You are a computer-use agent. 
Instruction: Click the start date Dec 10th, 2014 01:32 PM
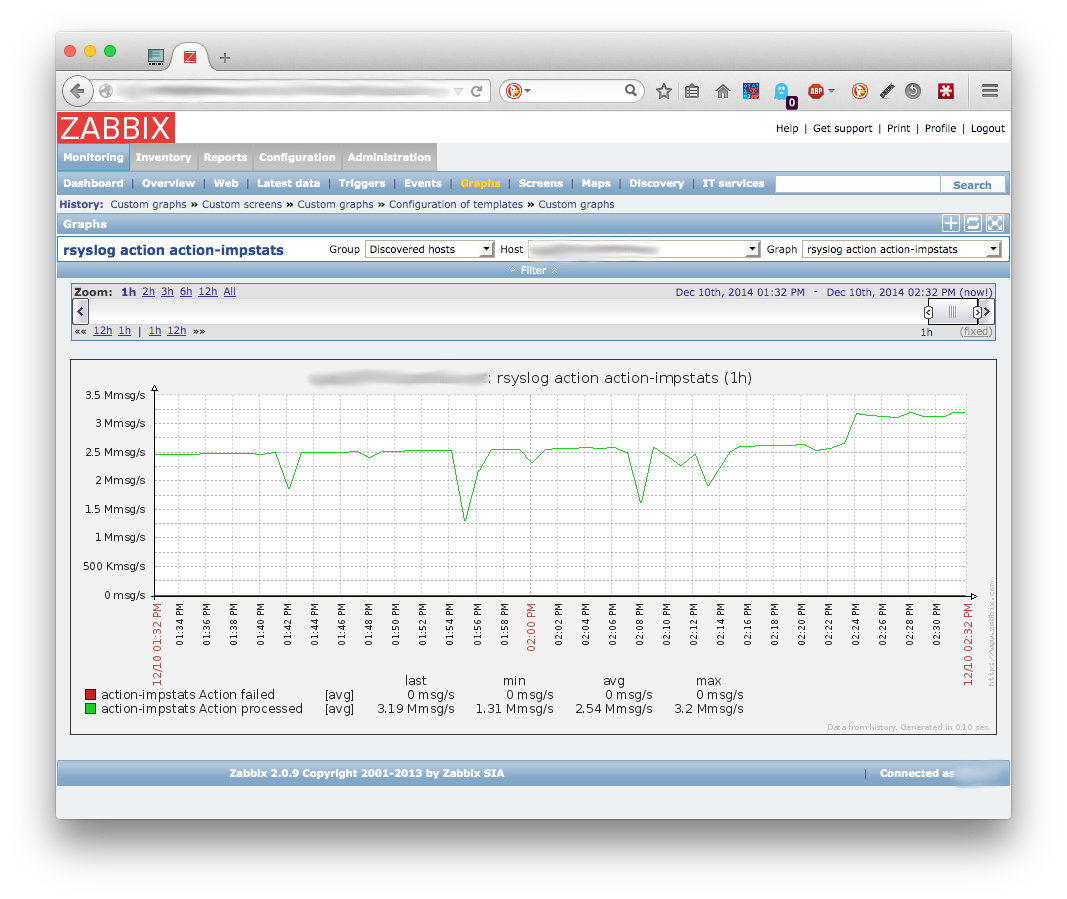[x=740, y=292]
